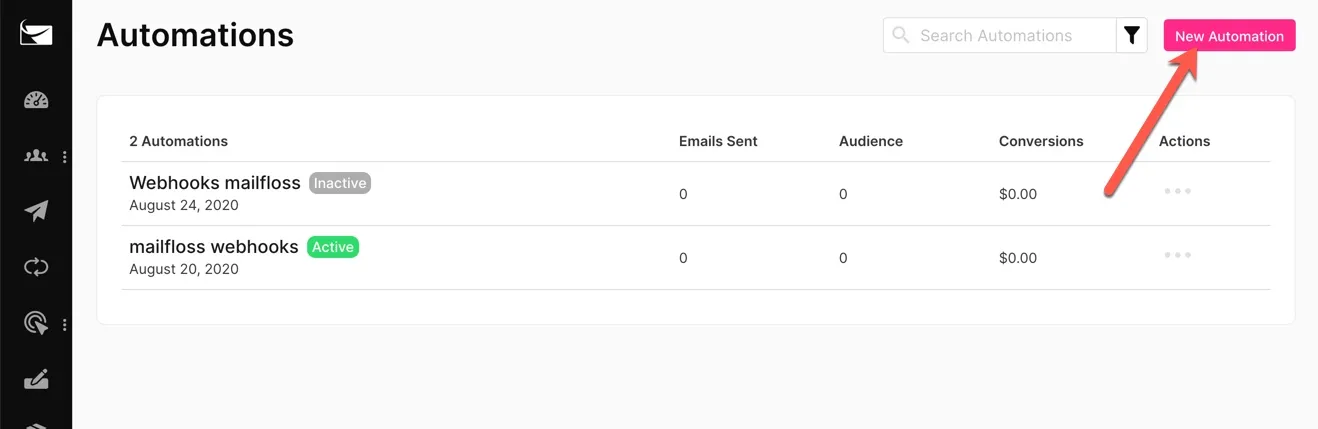This screenshot has height=429, width=1318.
Task: Click the Search Automations field
Action: (x=1013, y=35)
